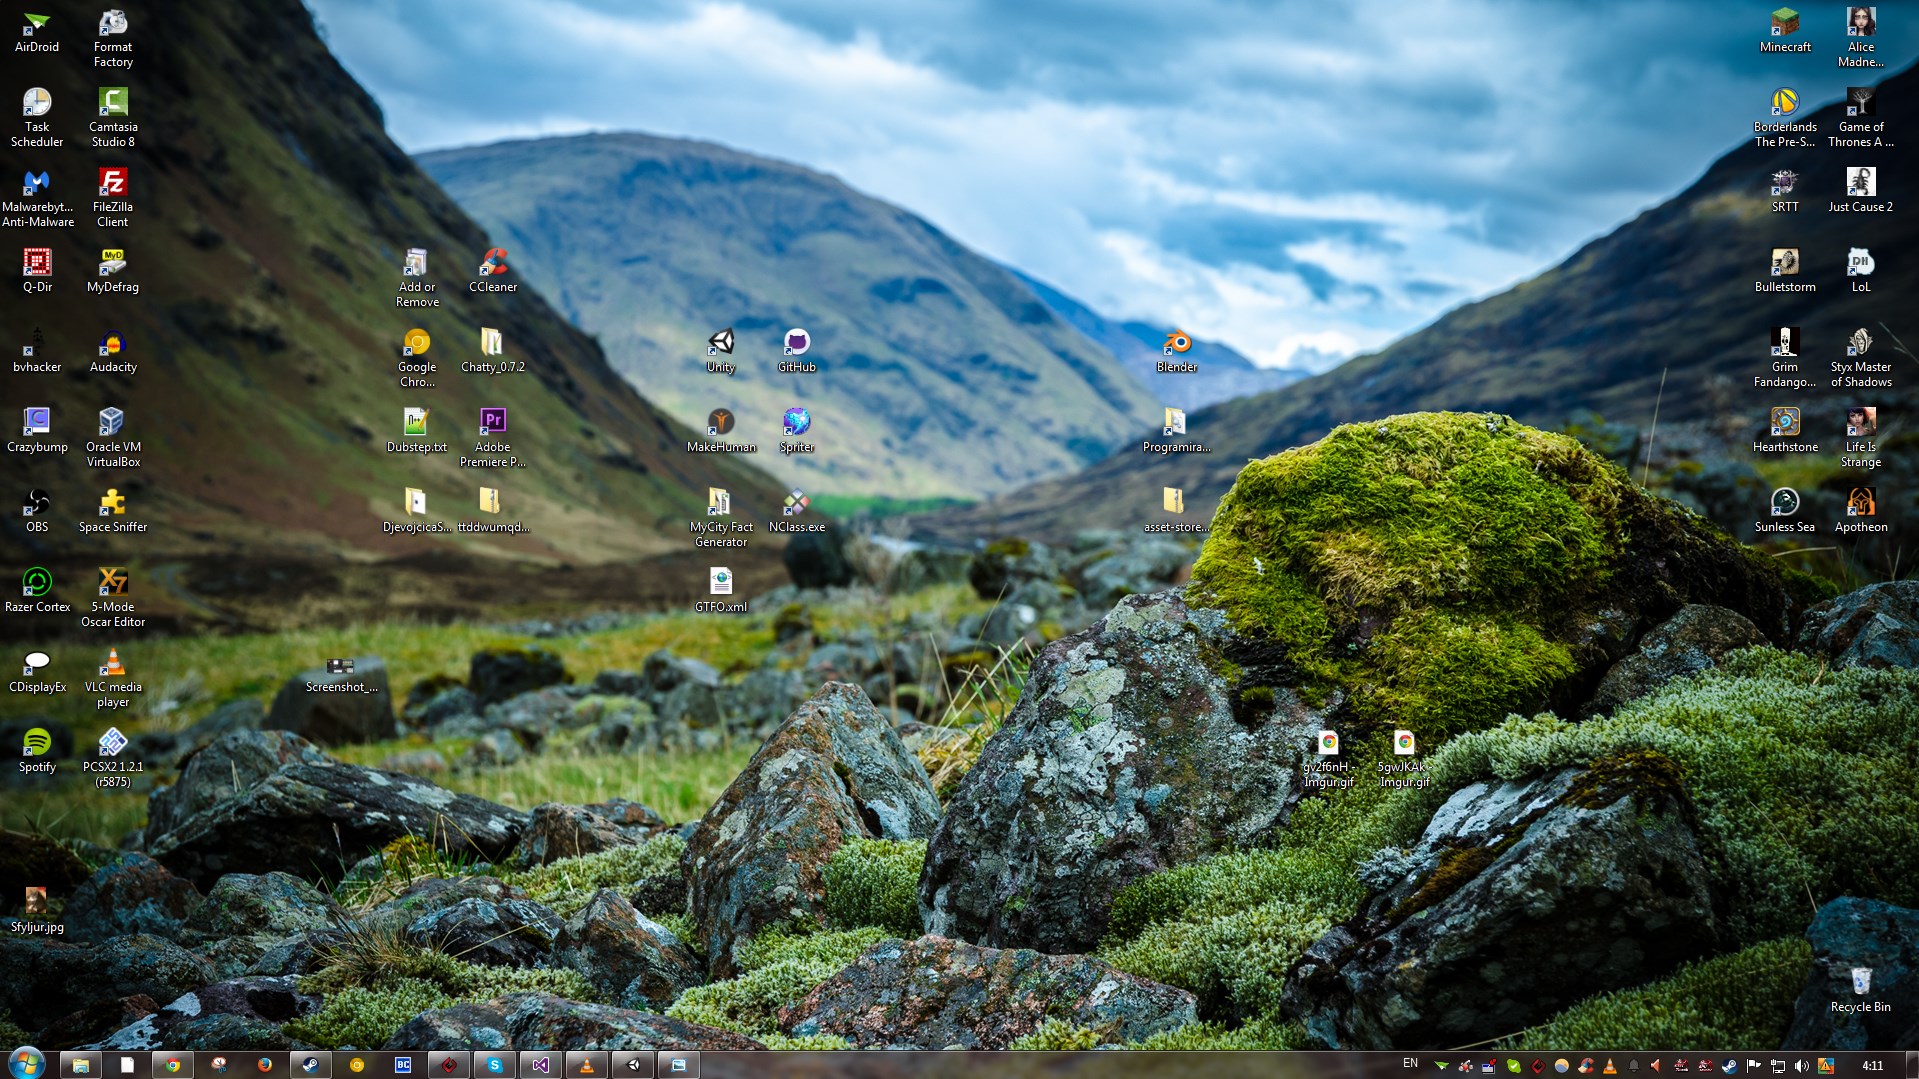The height and width of the screenshot is (1079, 1919).
Task: Launch bvhacker from the desktop
Action: [x=37, y=351]
